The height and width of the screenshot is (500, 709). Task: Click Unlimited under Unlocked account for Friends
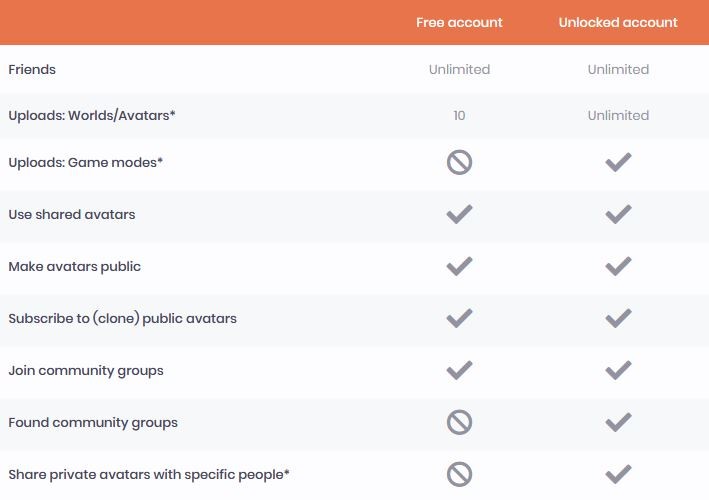click(618, 70)
